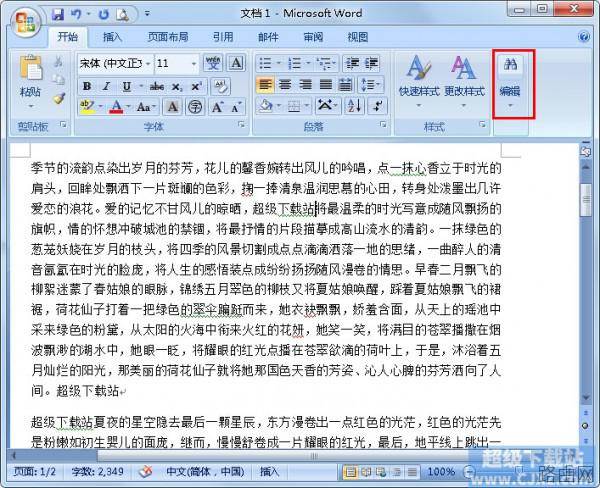Click the 100% zoom level button
This screenshot has height=488, width=600.
[x=440, y=472]
